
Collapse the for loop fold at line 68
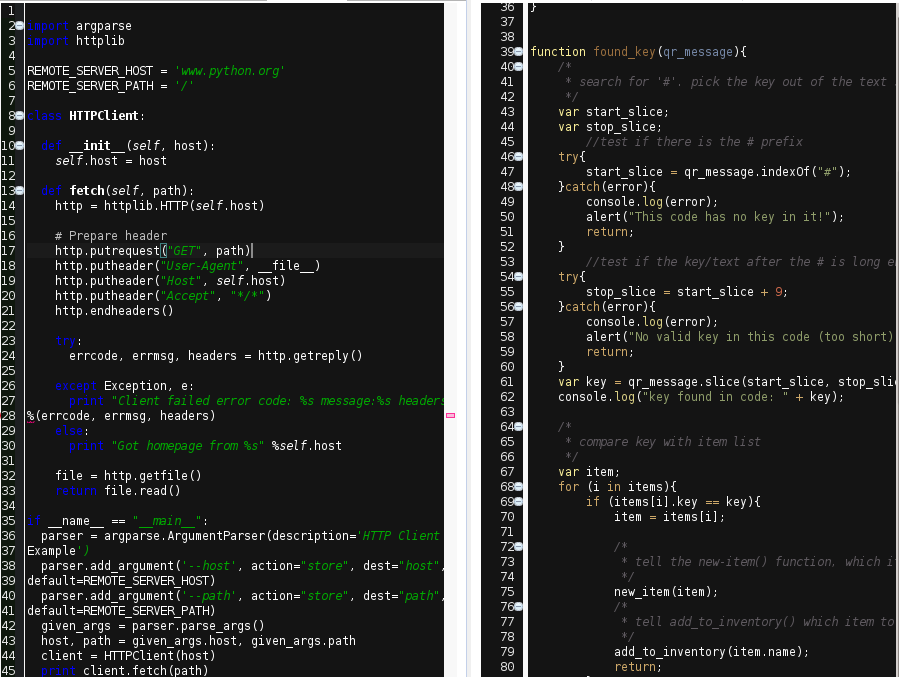pos(519,487)
